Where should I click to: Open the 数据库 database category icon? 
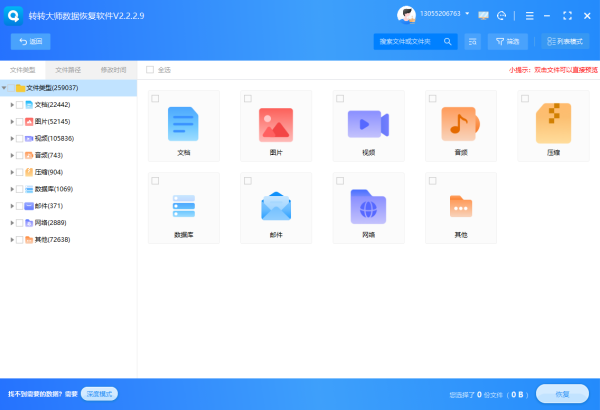183,205
